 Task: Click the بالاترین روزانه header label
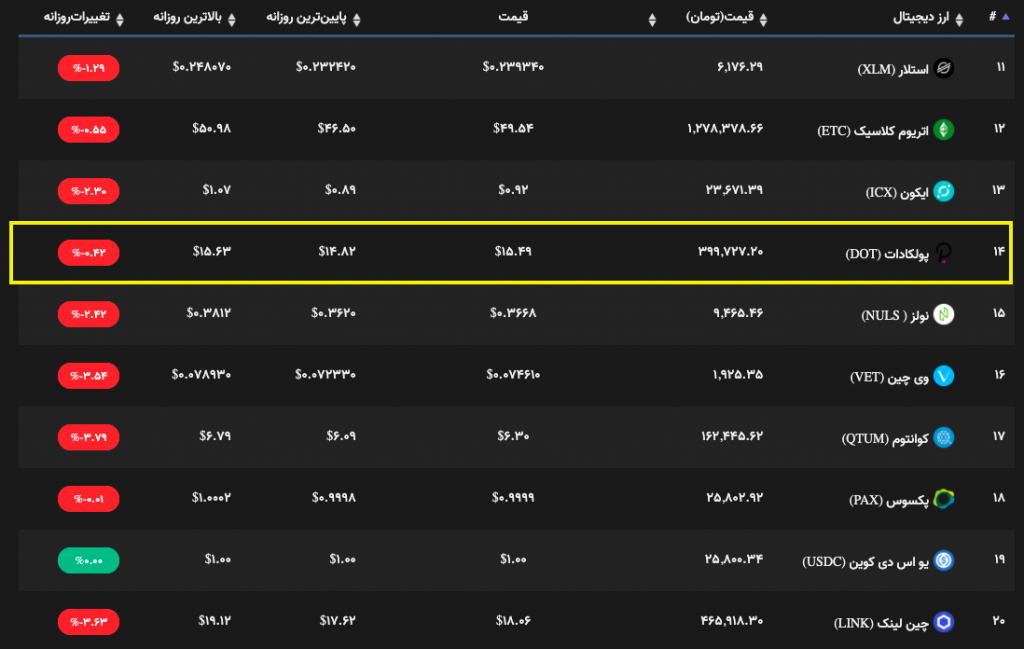[x=187, y=18]
